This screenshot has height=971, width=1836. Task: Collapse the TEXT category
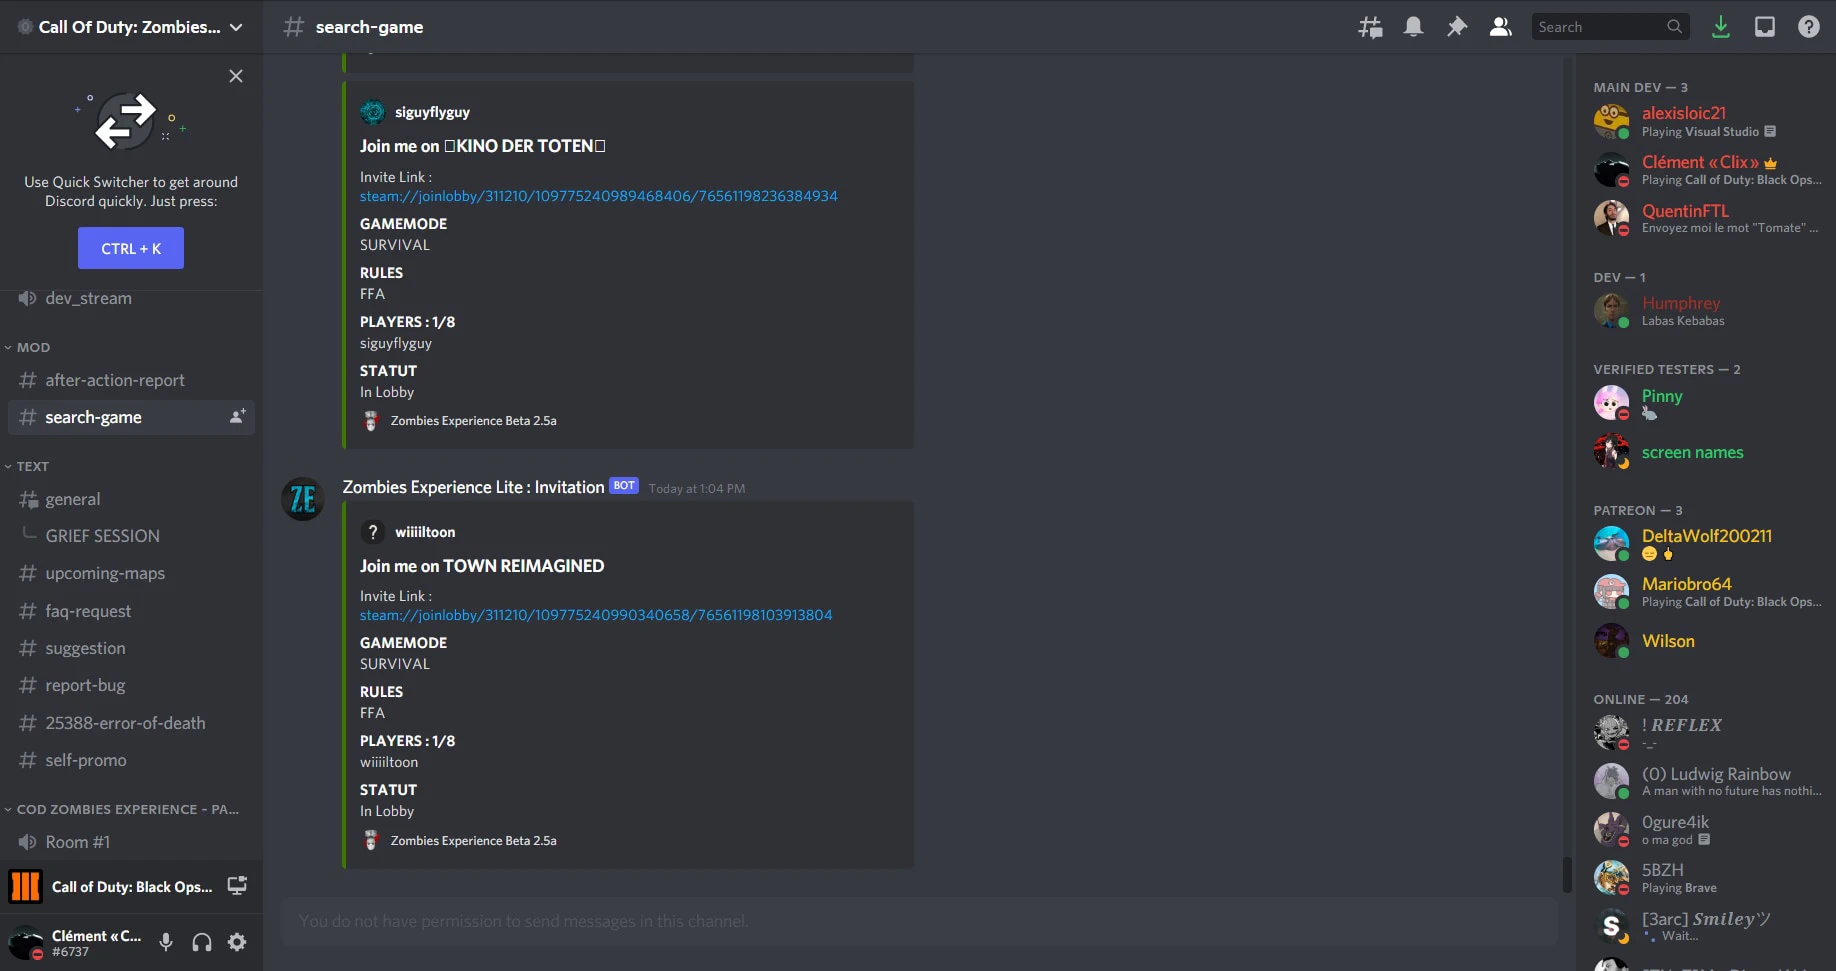(x=27, y=466)
